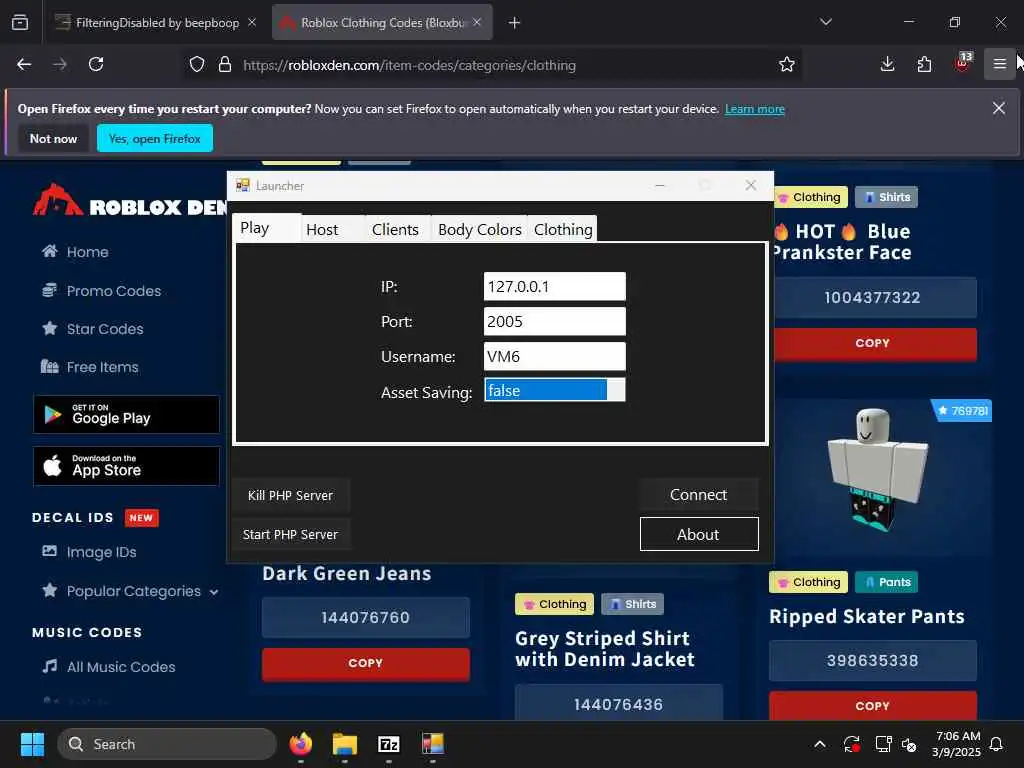
Task: Click the Windows taskbar Search box
Action: point(167,744)
